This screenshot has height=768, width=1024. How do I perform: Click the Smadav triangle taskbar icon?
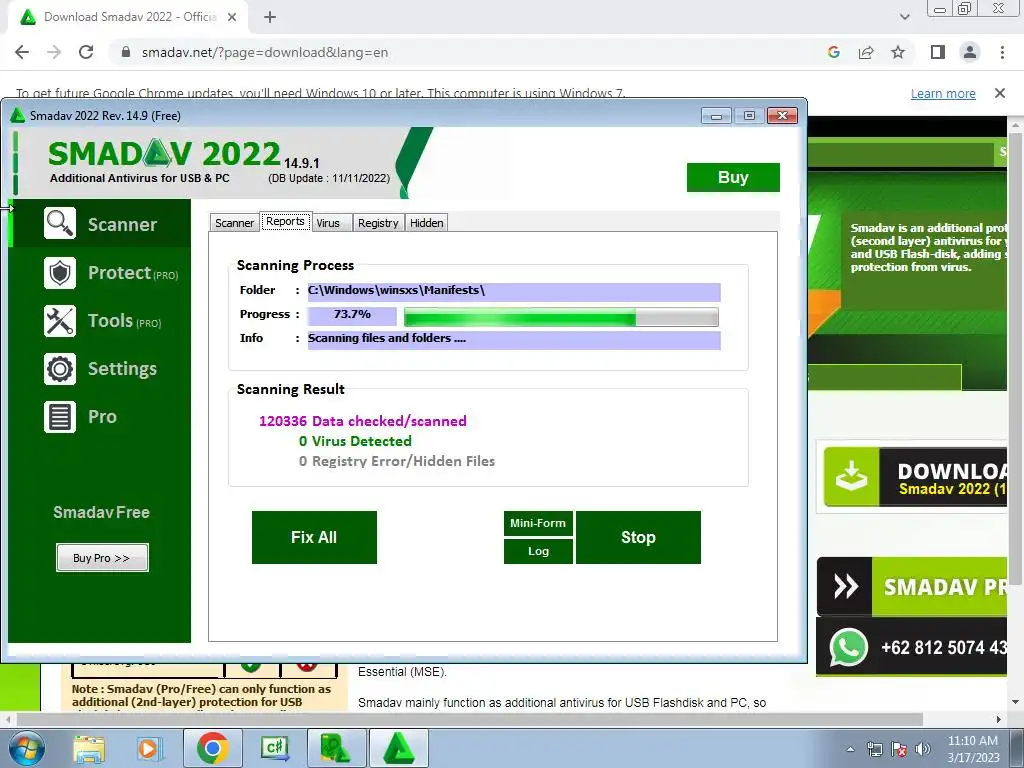click(398, 748)
